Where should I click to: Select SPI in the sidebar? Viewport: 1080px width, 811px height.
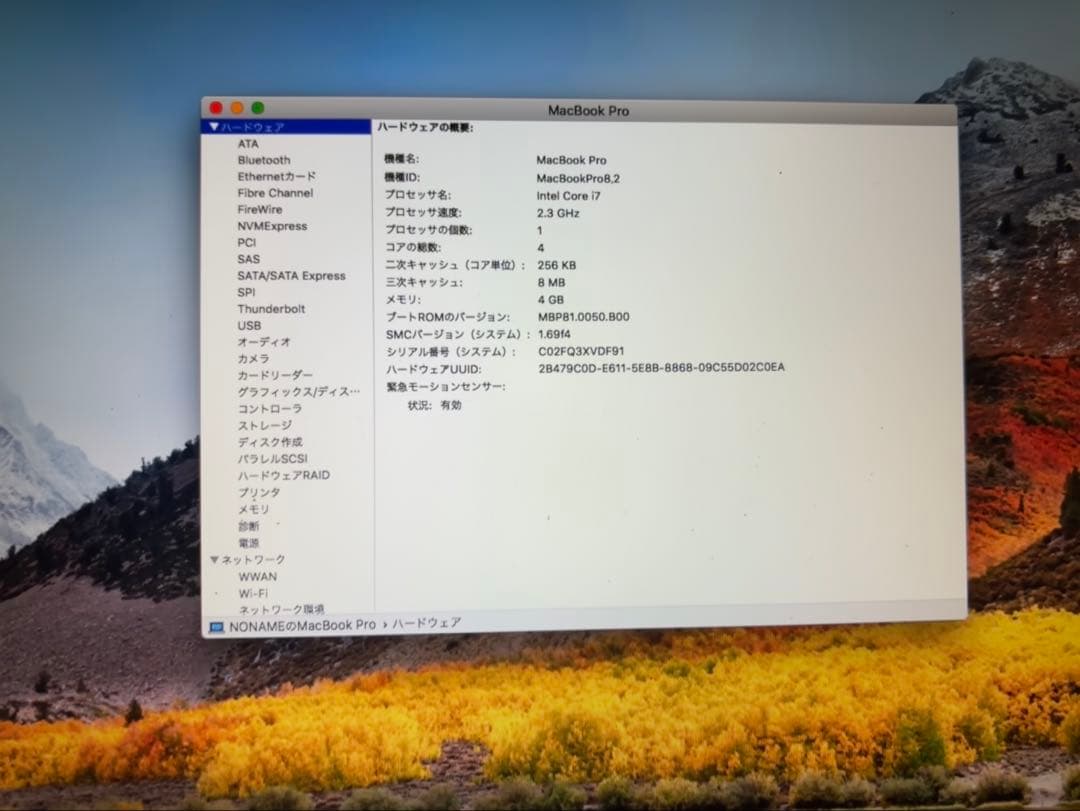click(x=246, y=292)
